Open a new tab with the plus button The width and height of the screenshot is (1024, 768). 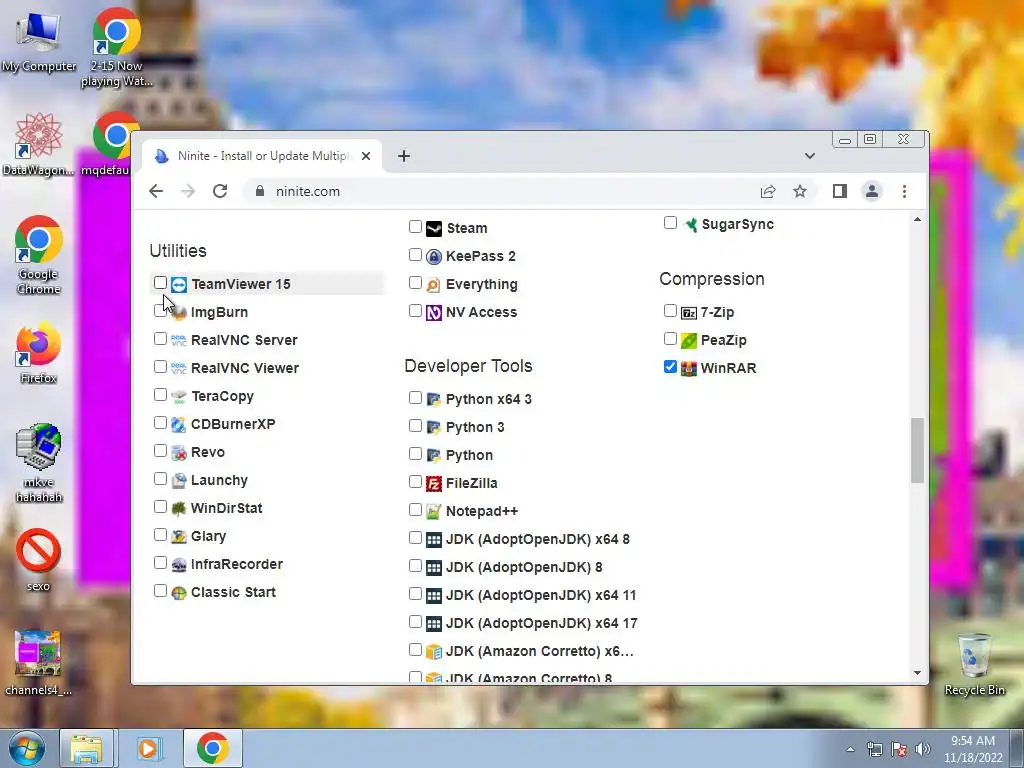pyautogui.click(x=404, y=156)
